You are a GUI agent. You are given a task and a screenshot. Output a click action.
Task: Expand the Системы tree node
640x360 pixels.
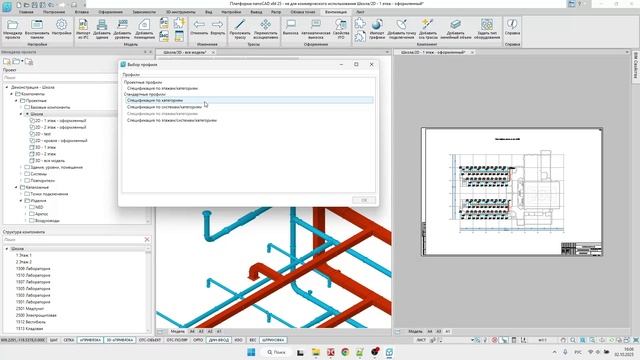pos(21,174)
